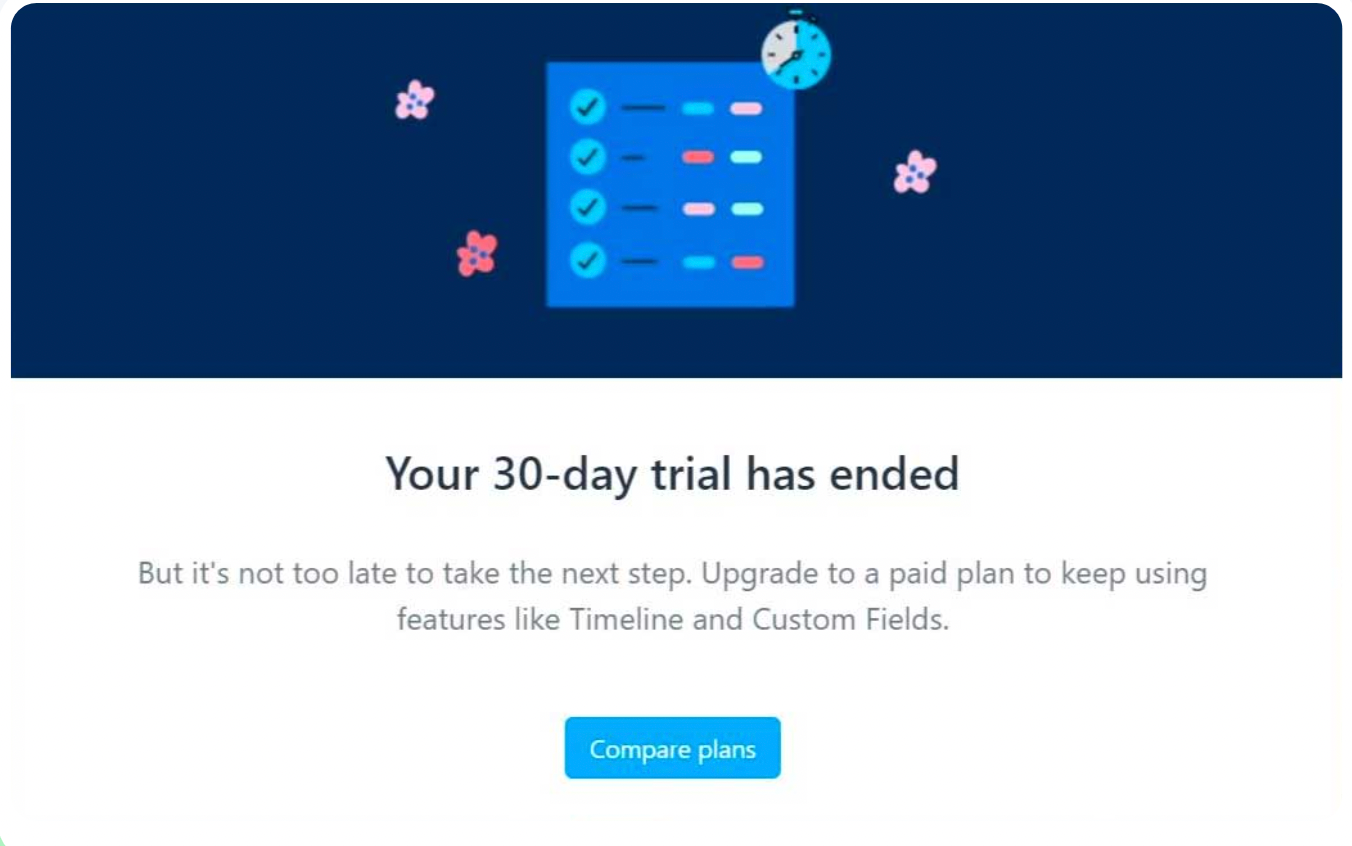The height and width of the screenshot is (846, 1352).
Task: Select the pink pill in the third checklist row
Action: pos(698,209)
